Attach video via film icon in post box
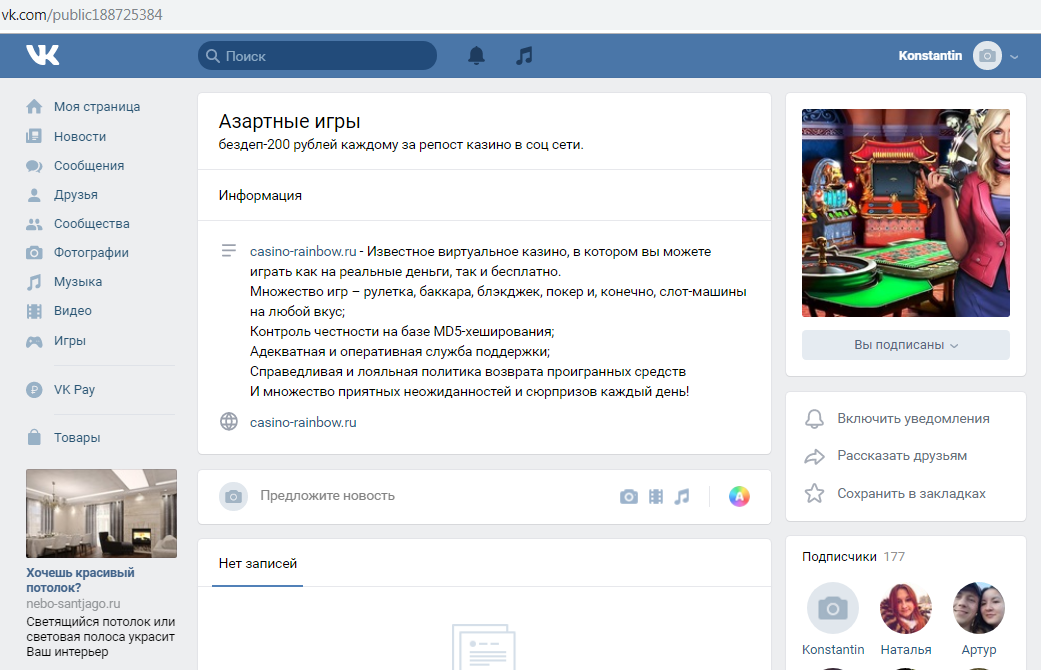The height and width of the screenshot is (670, 1041). click(656, 497)
